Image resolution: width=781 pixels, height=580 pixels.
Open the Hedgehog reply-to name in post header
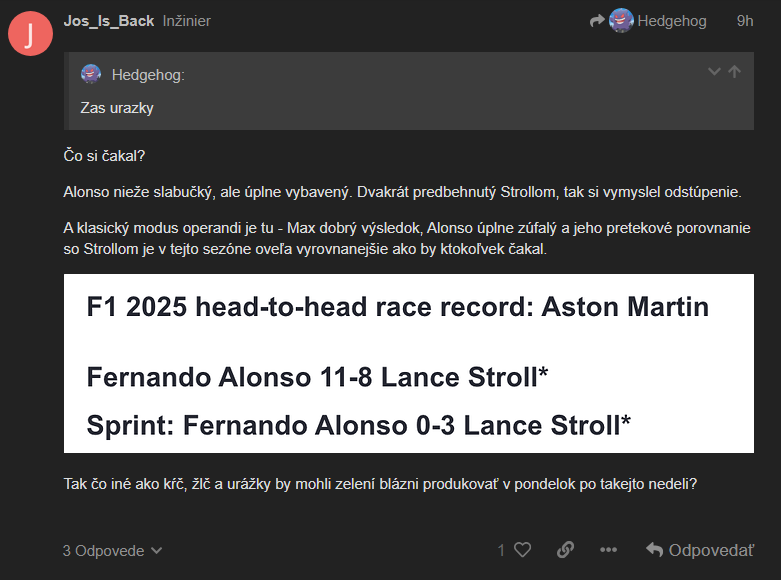[672, 21]
